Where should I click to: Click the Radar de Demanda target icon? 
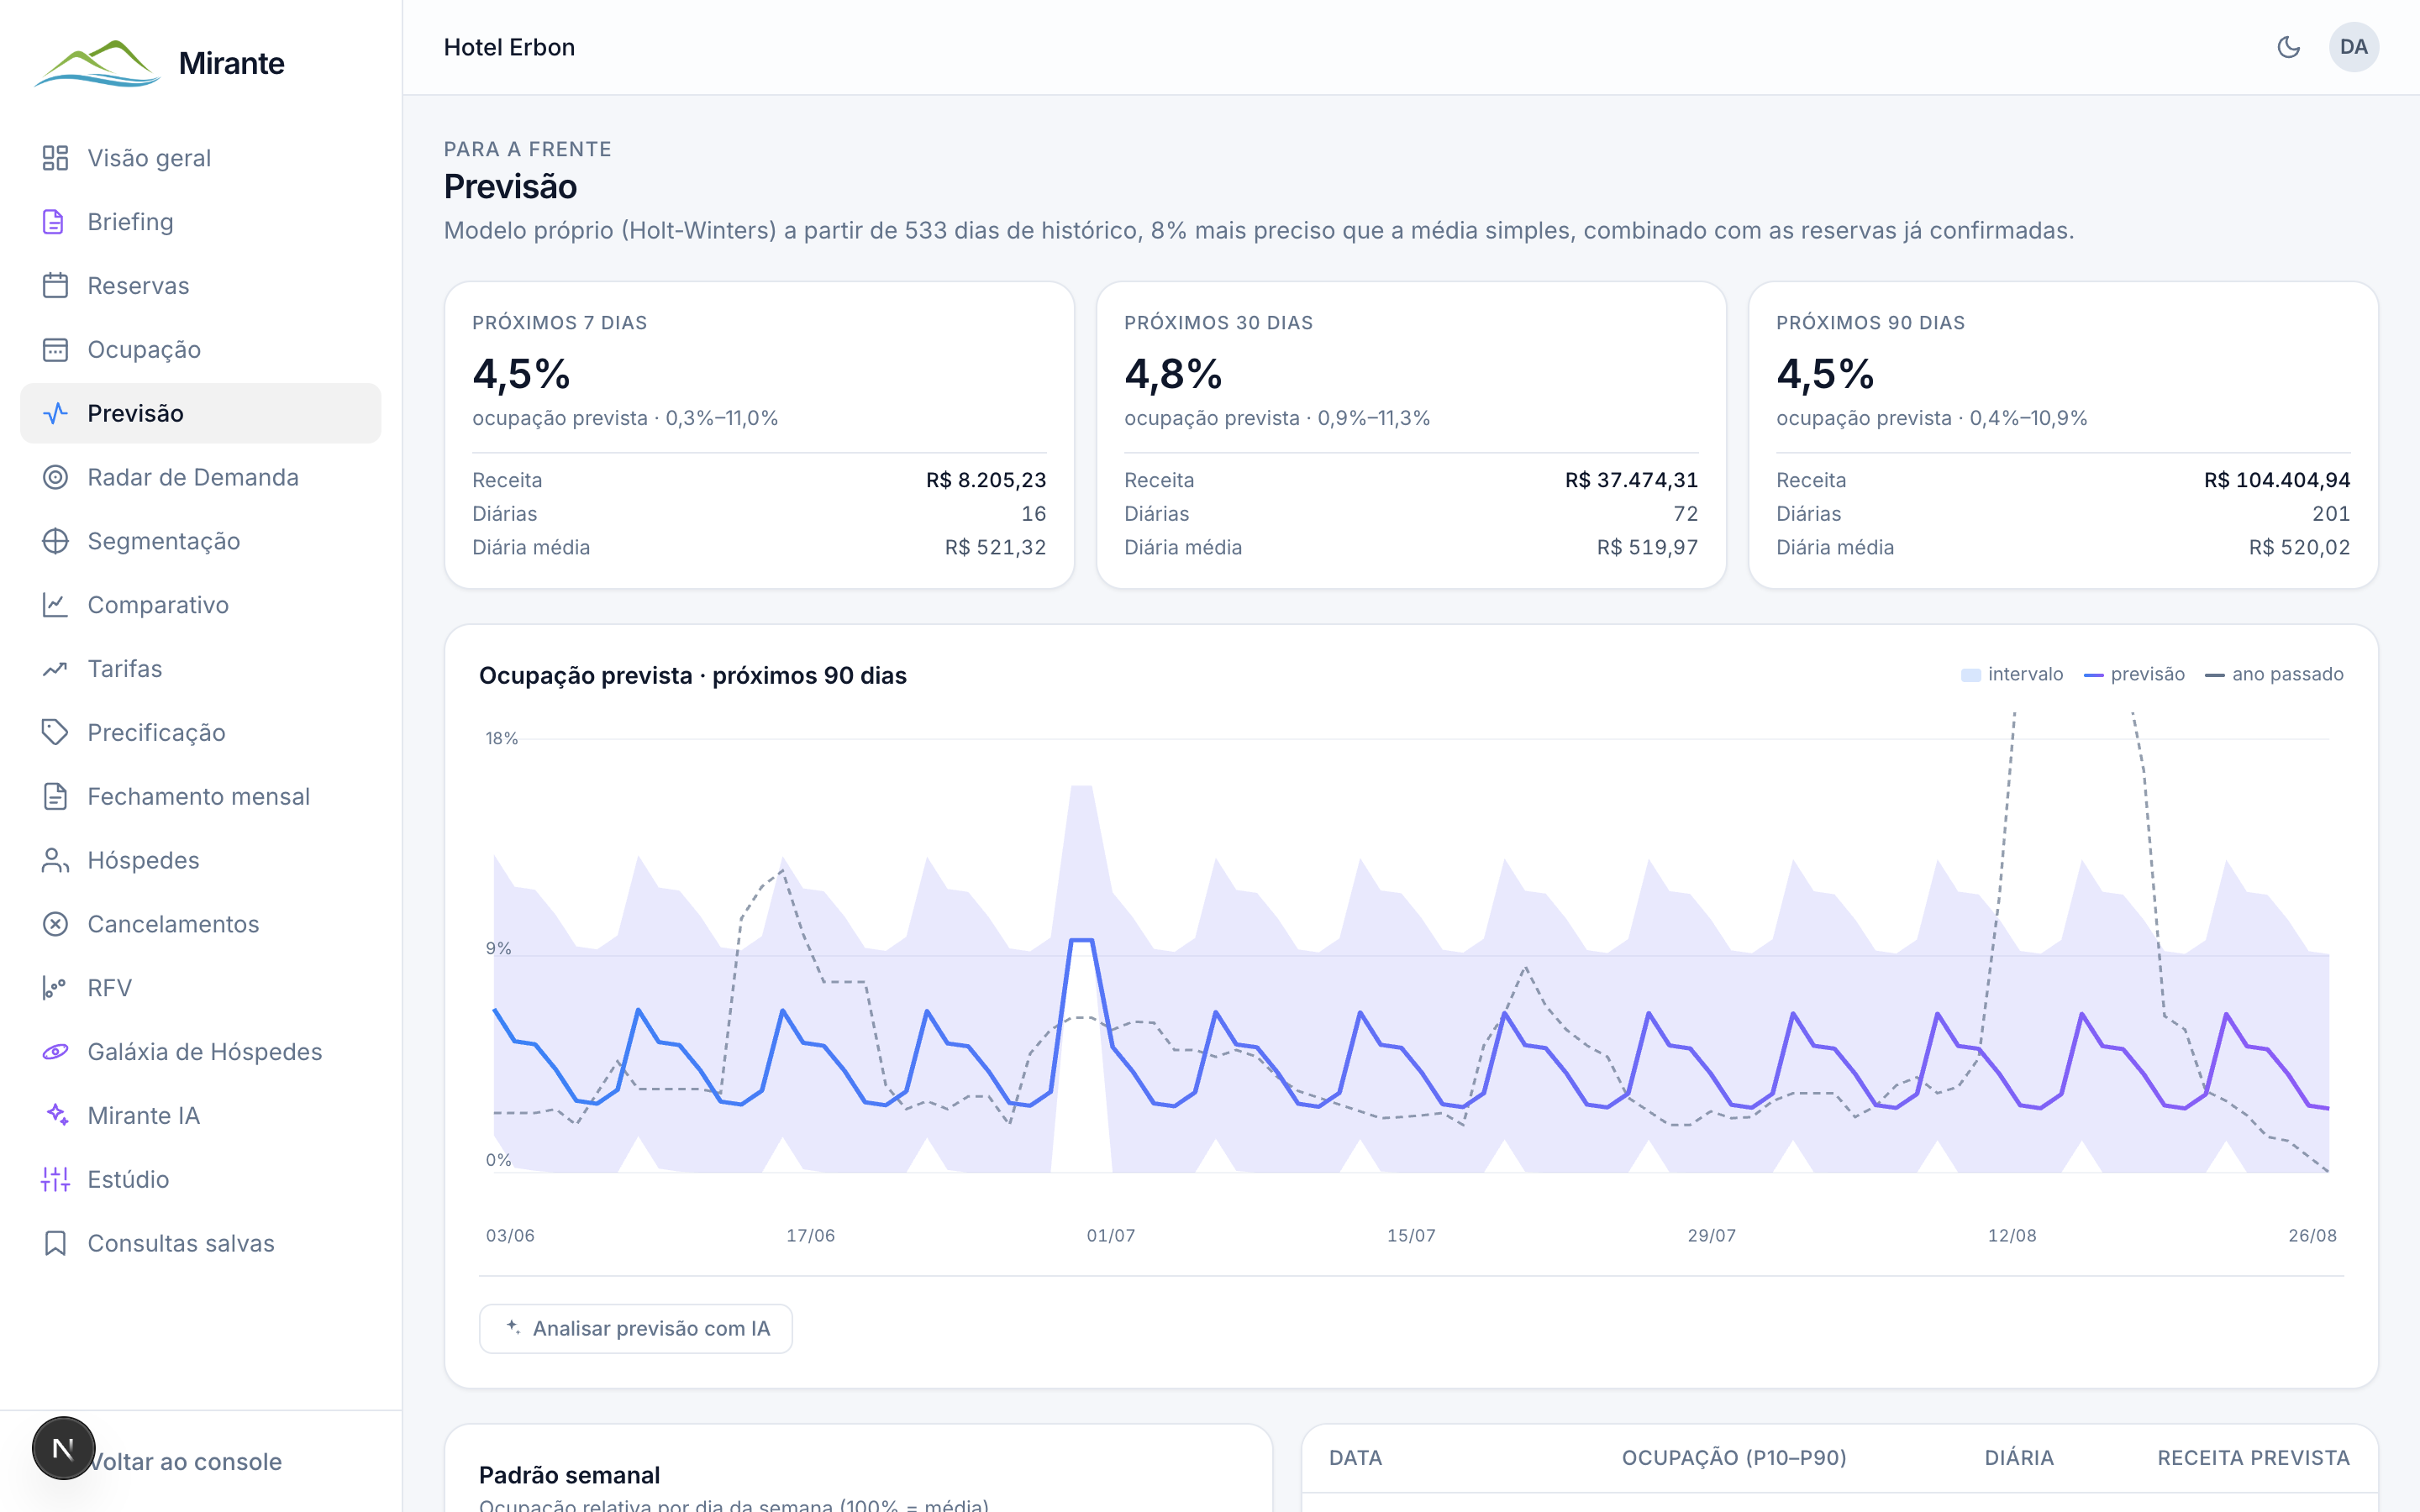(55, 477)
